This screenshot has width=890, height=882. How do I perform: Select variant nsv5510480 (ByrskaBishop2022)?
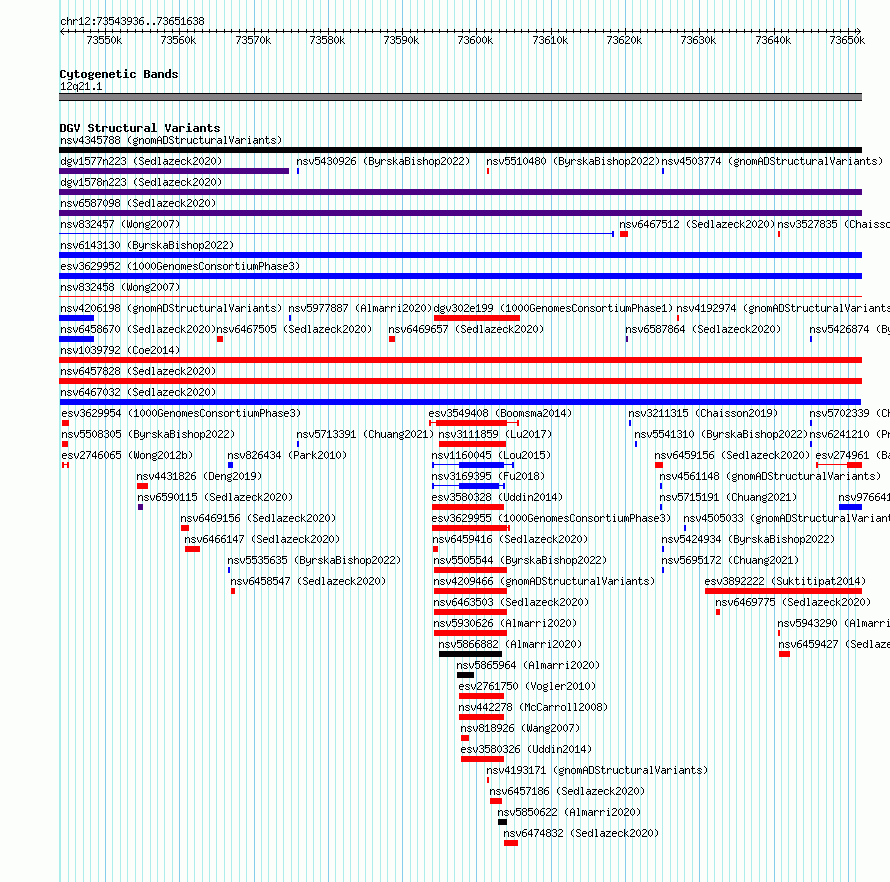[x=573, y=161]
